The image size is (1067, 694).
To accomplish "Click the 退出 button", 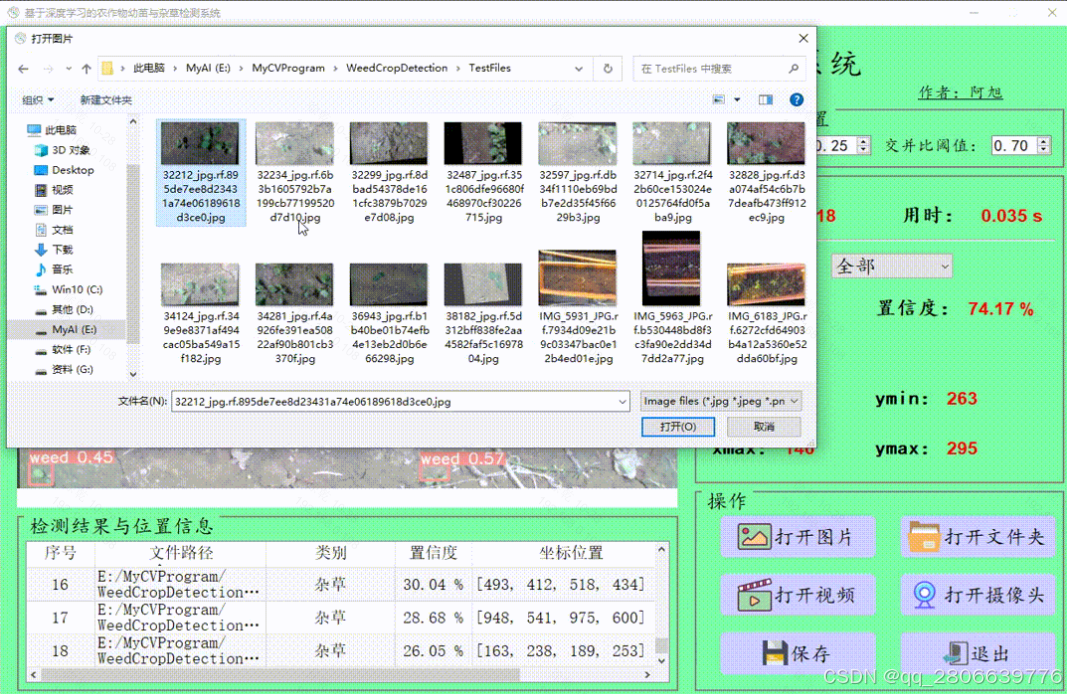I will coord(978,653).
